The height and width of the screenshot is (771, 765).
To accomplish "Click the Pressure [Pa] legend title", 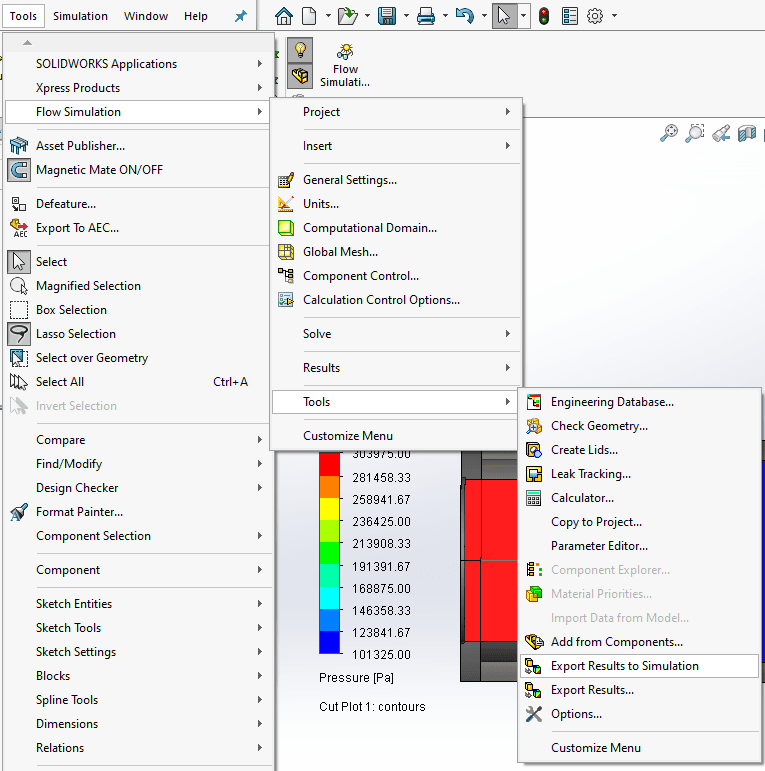I will (356, 678).
